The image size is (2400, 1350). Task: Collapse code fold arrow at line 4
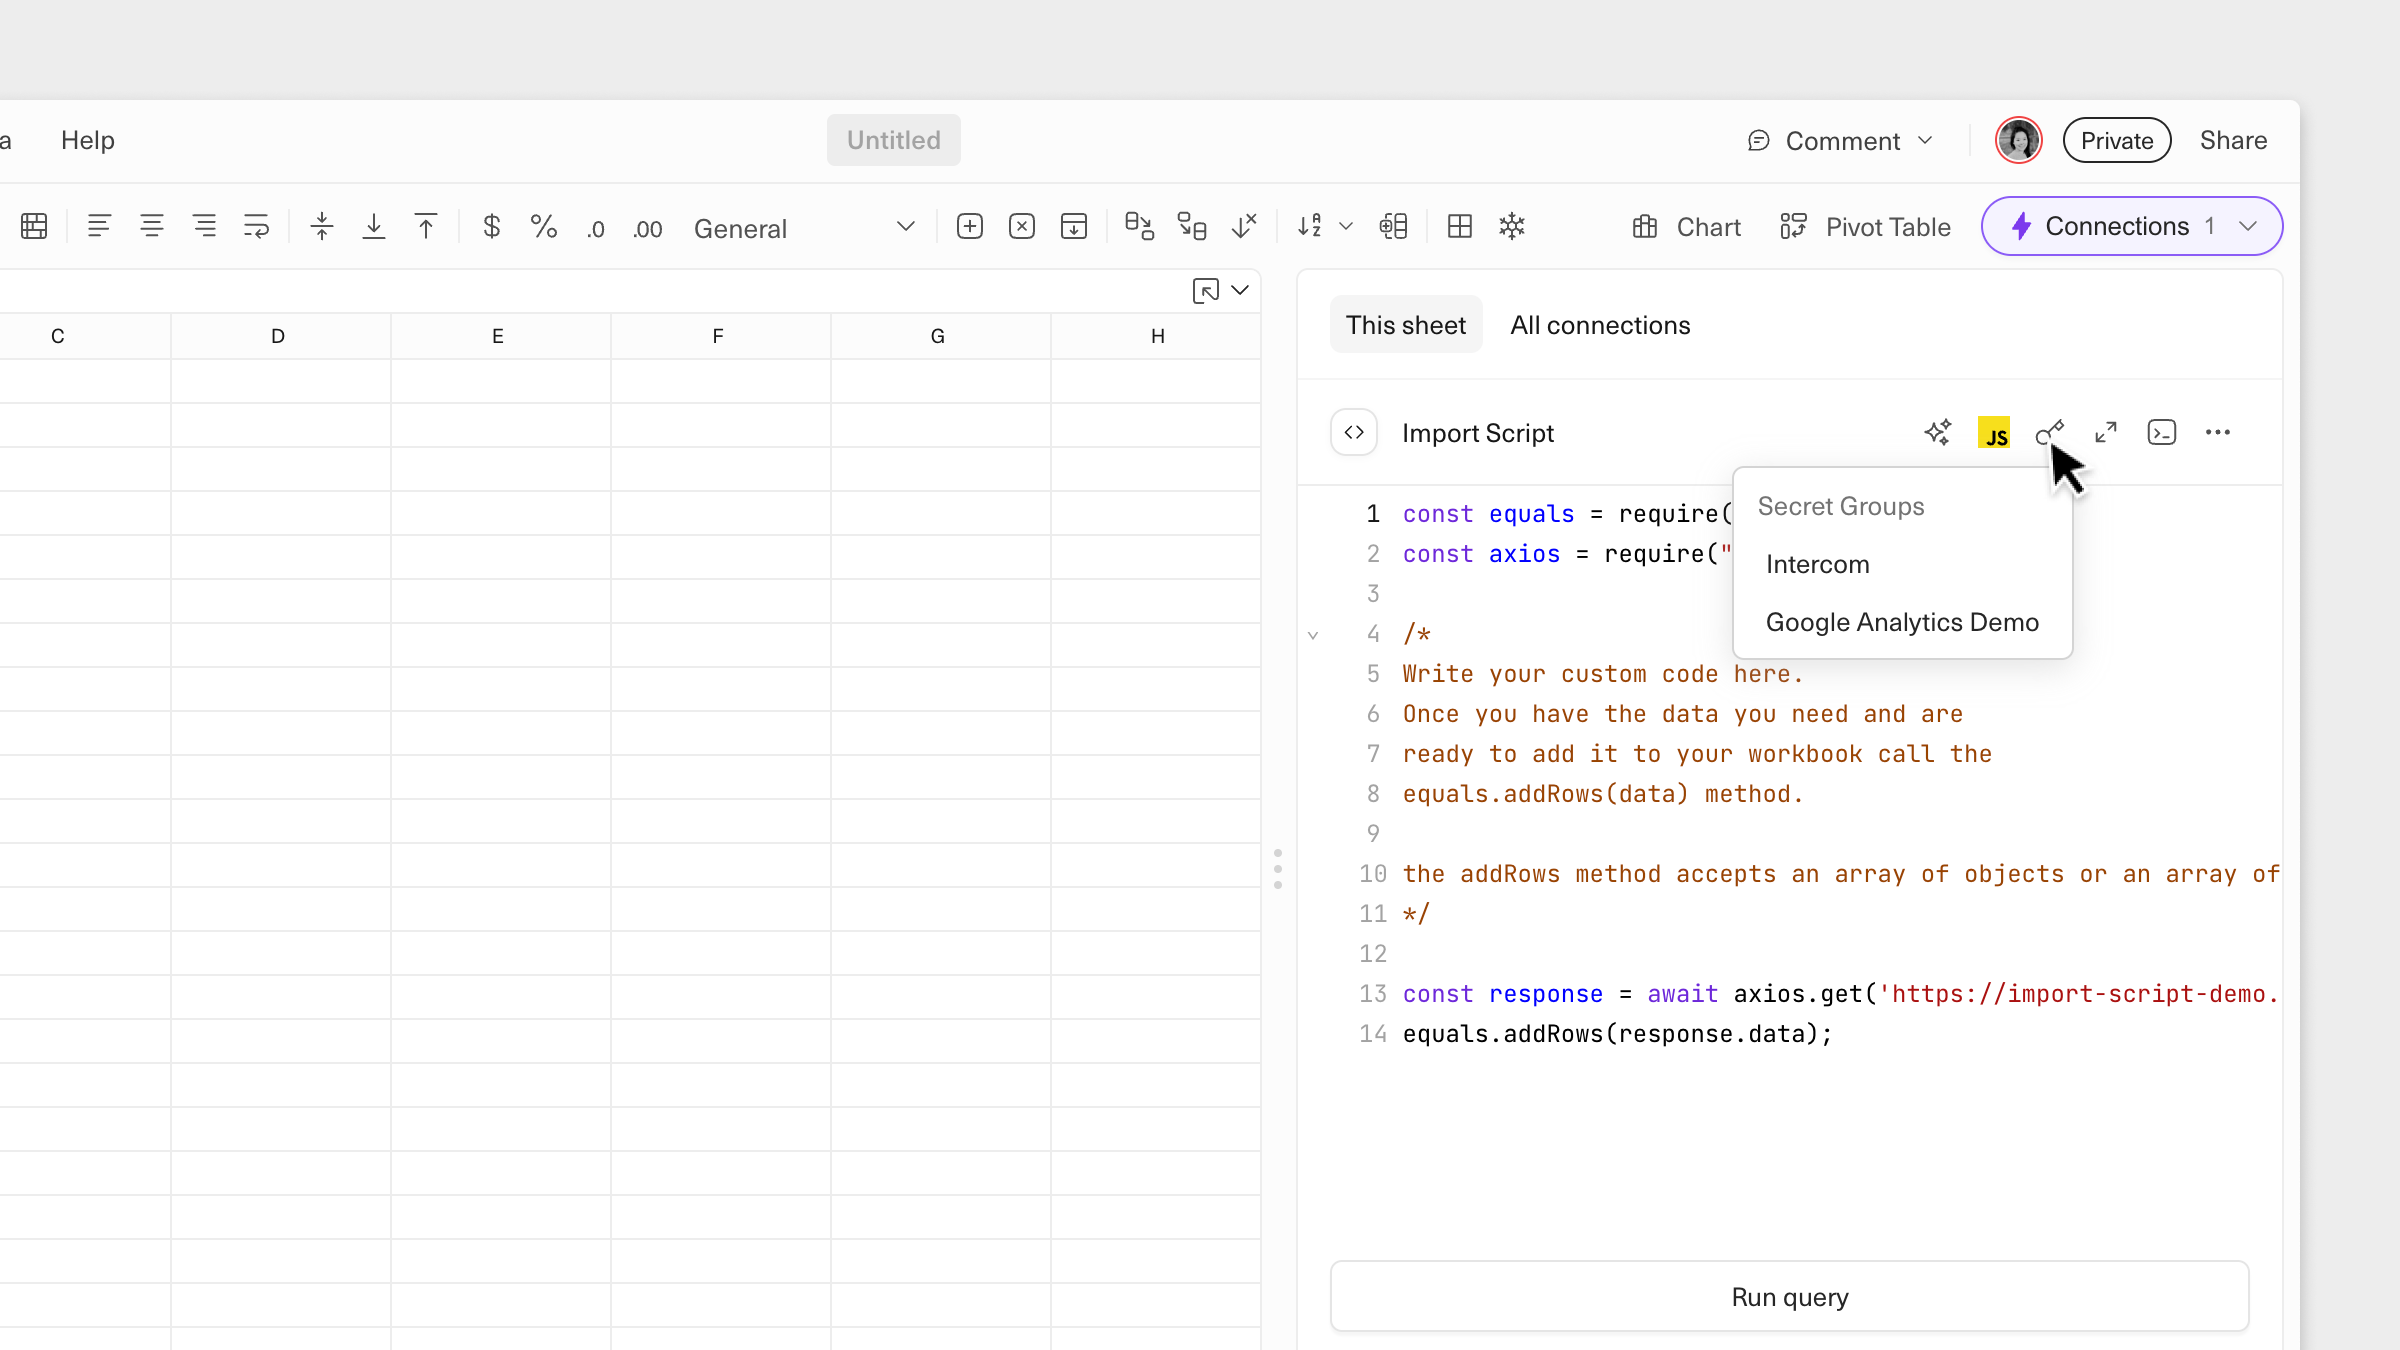coord(1313,634)
